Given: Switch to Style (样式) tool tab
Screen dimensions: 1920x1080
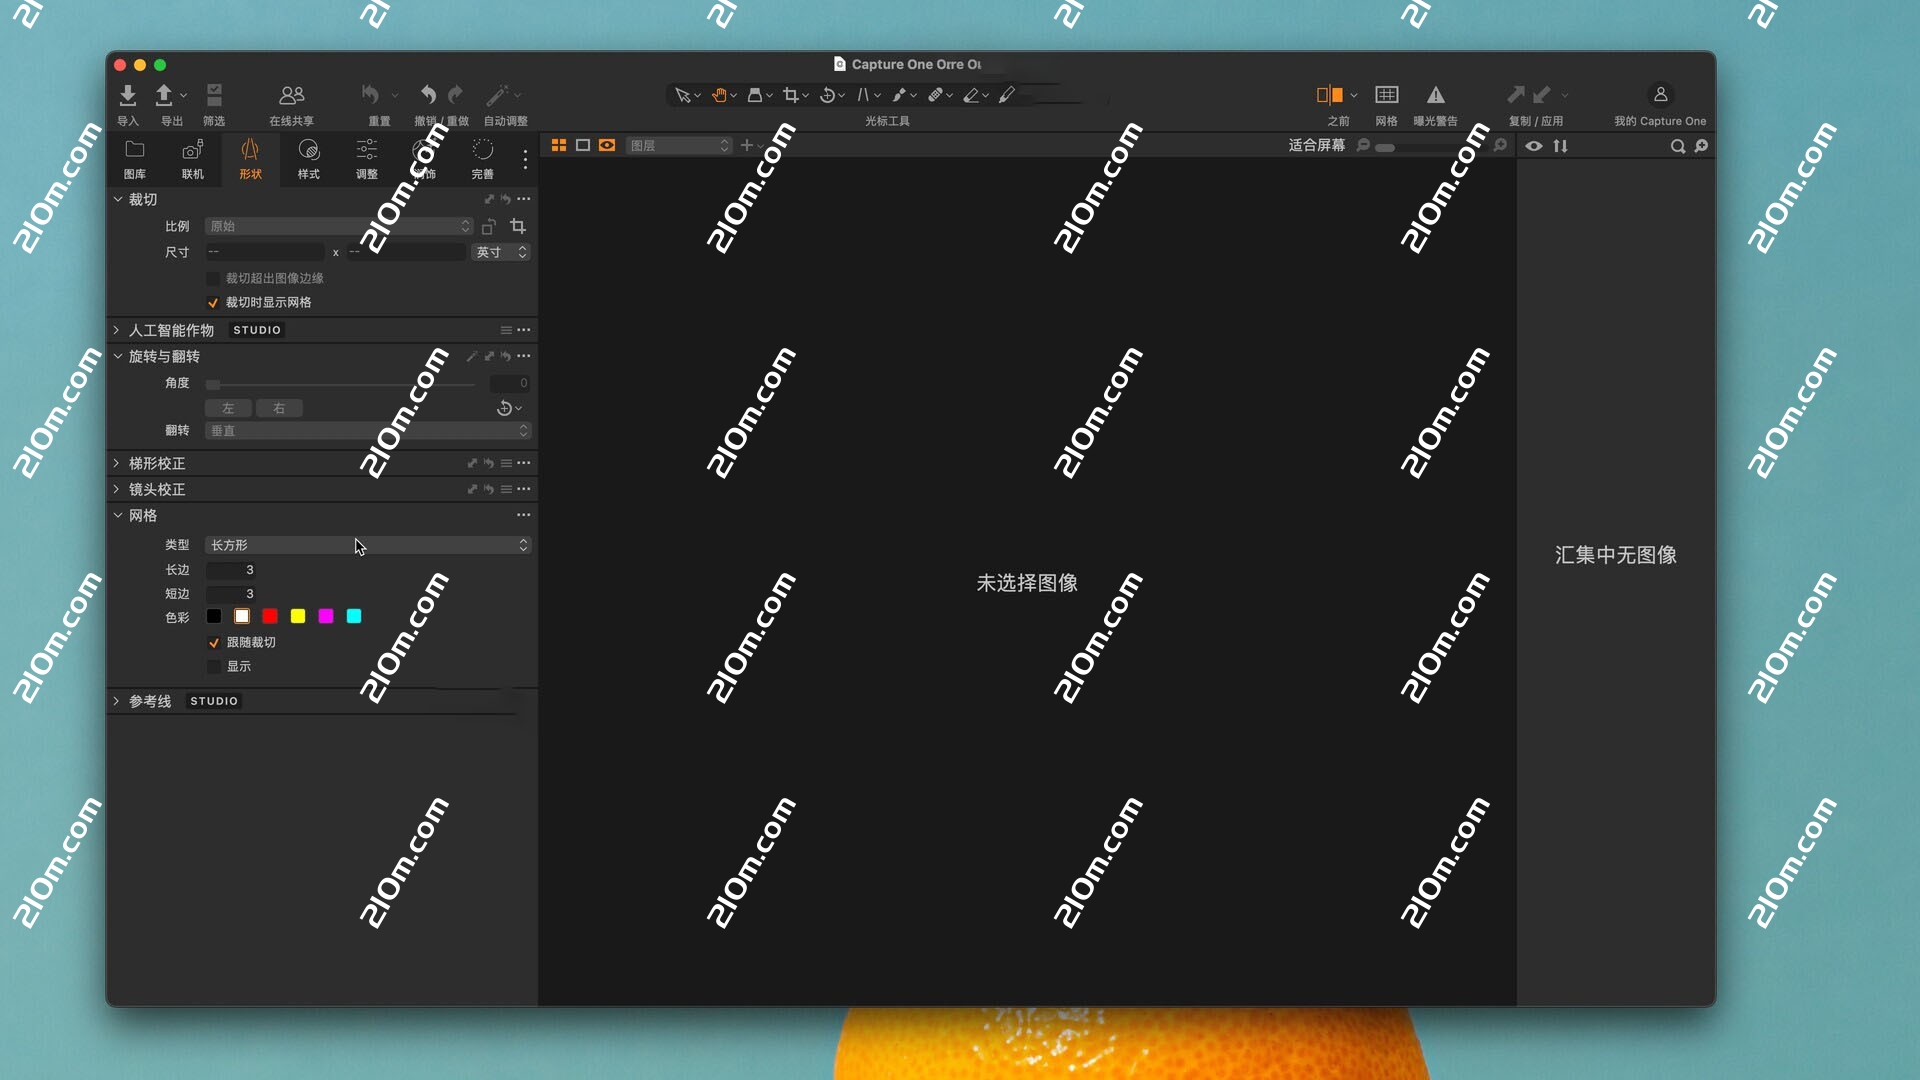Looking at the screenshot, I should (309, 159).
